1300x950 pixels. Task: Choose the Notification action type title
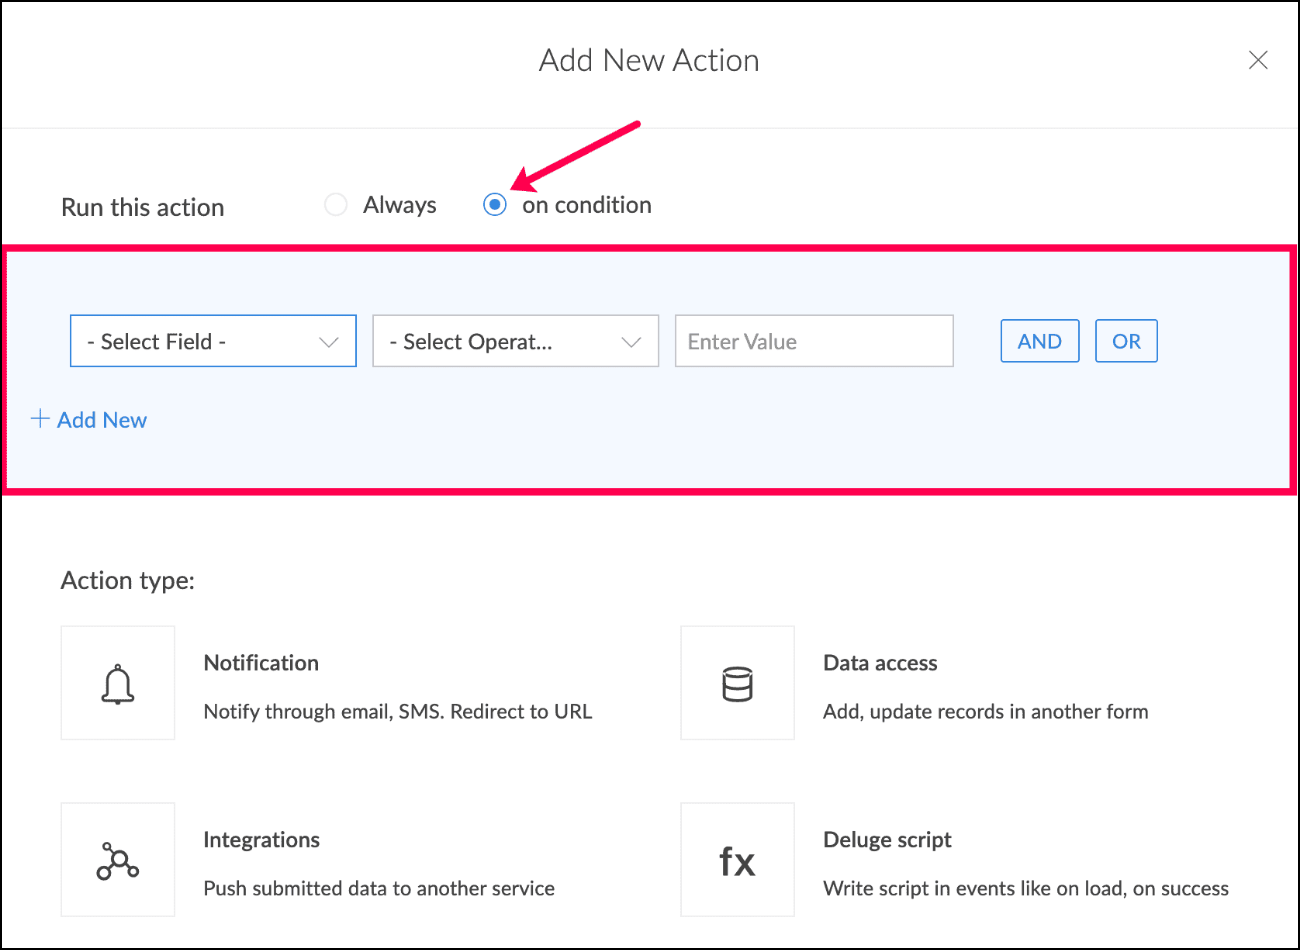pos(261,663)
